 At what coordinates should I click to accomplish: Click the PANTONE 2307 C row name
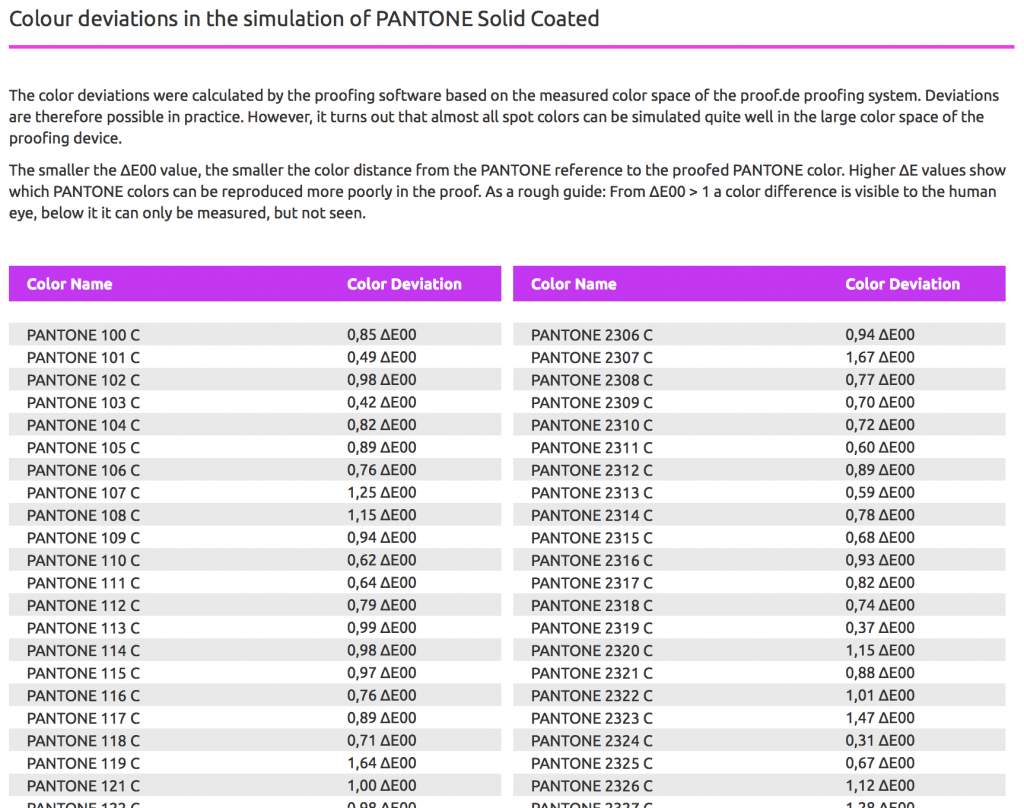pos(592,358)
